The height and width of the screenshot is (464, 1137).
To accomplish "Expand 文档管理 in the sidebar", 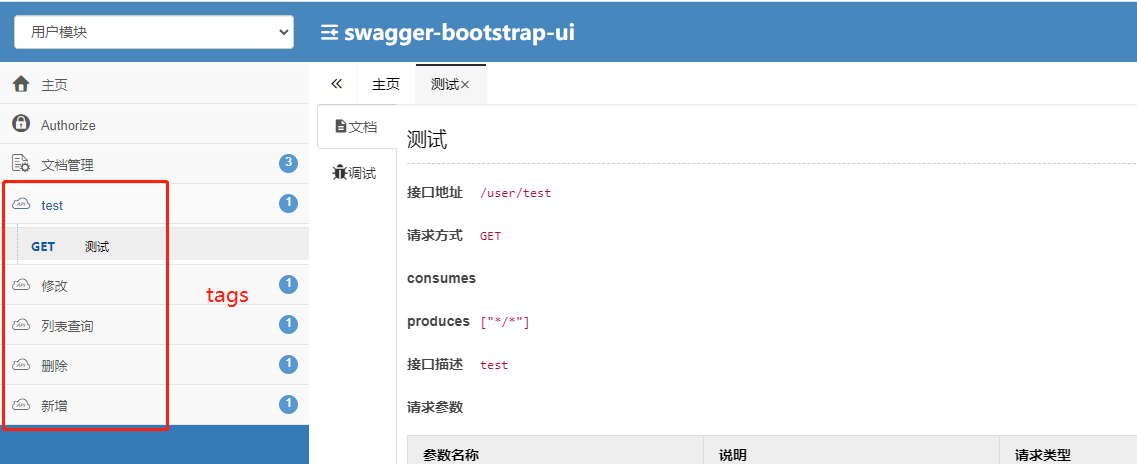I will [x=154, y=164].
